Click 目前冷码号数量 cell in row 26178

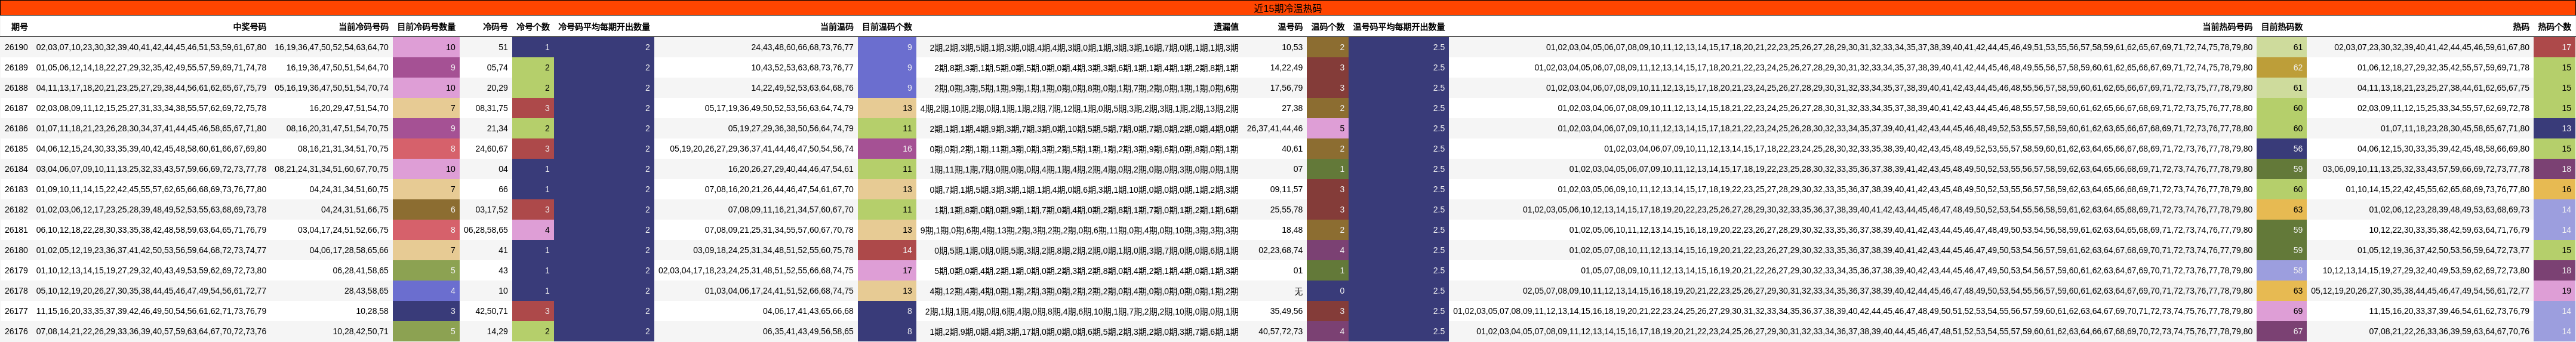(426, 291)
